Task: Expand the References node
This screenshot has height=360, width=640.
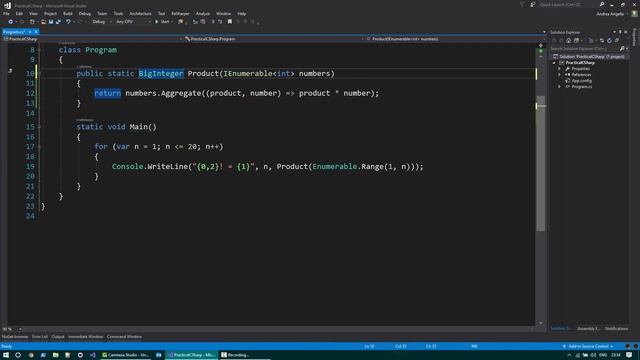Action: point(560,75)
